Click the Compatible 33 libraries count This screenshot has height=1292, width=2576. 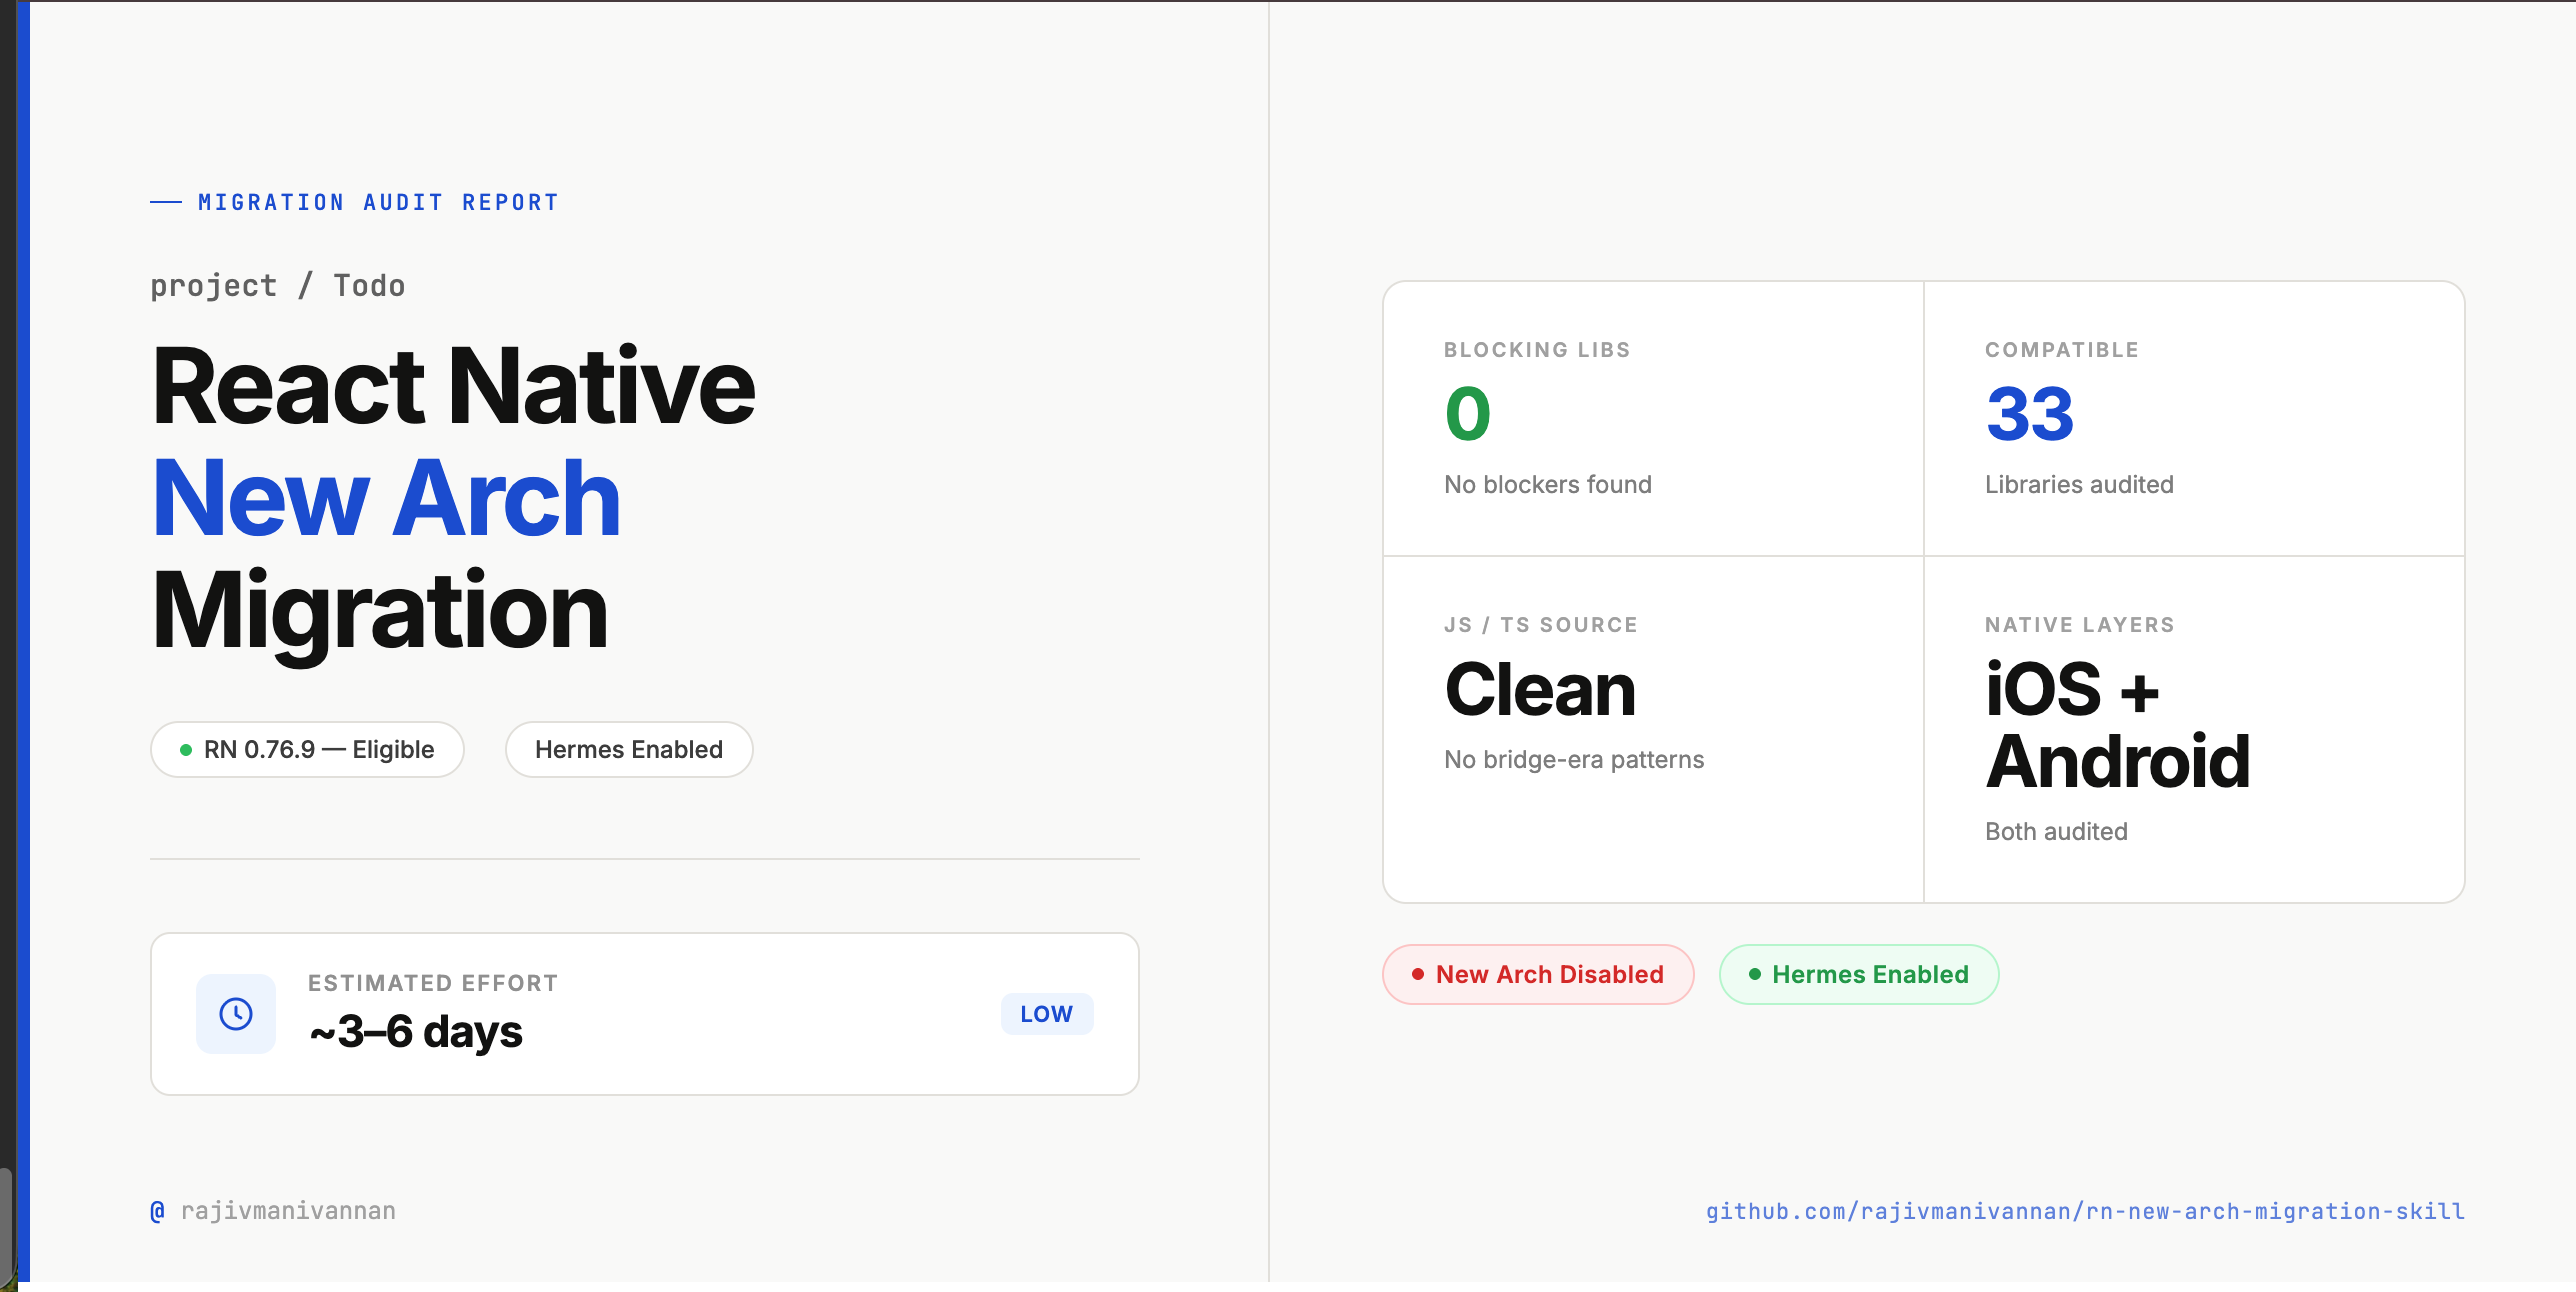click(x=2030, y=414)
